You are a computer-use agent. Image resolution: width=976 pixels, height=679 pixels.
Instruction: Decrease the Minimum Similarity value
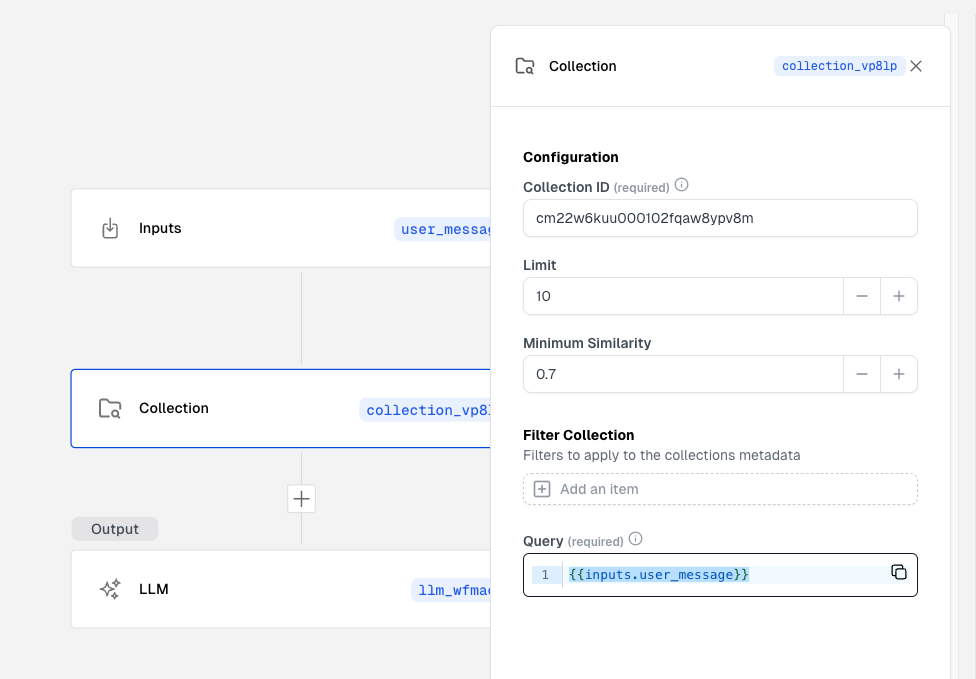[x=862, y=374]
